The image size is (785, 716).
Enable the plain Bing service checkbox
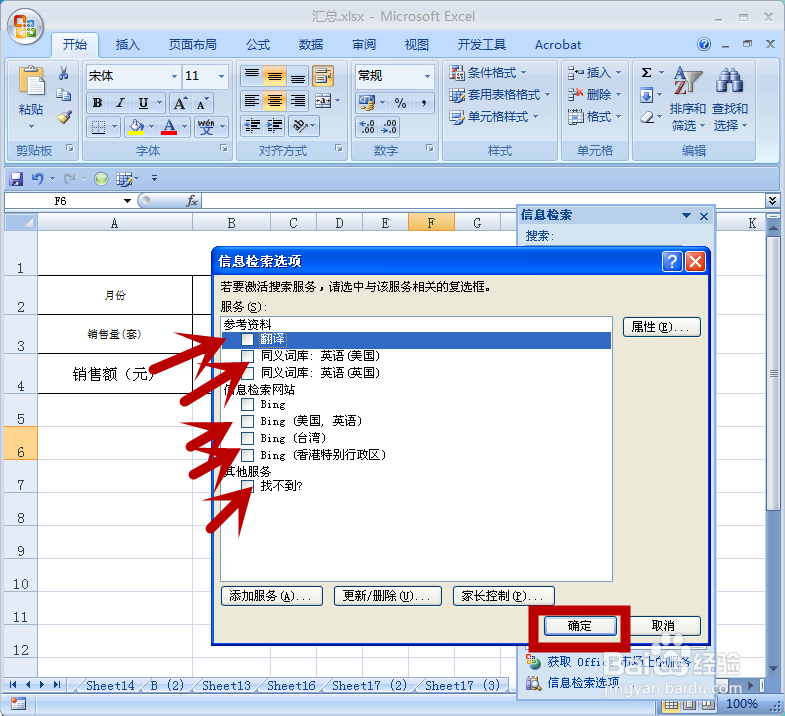point(247,404)
